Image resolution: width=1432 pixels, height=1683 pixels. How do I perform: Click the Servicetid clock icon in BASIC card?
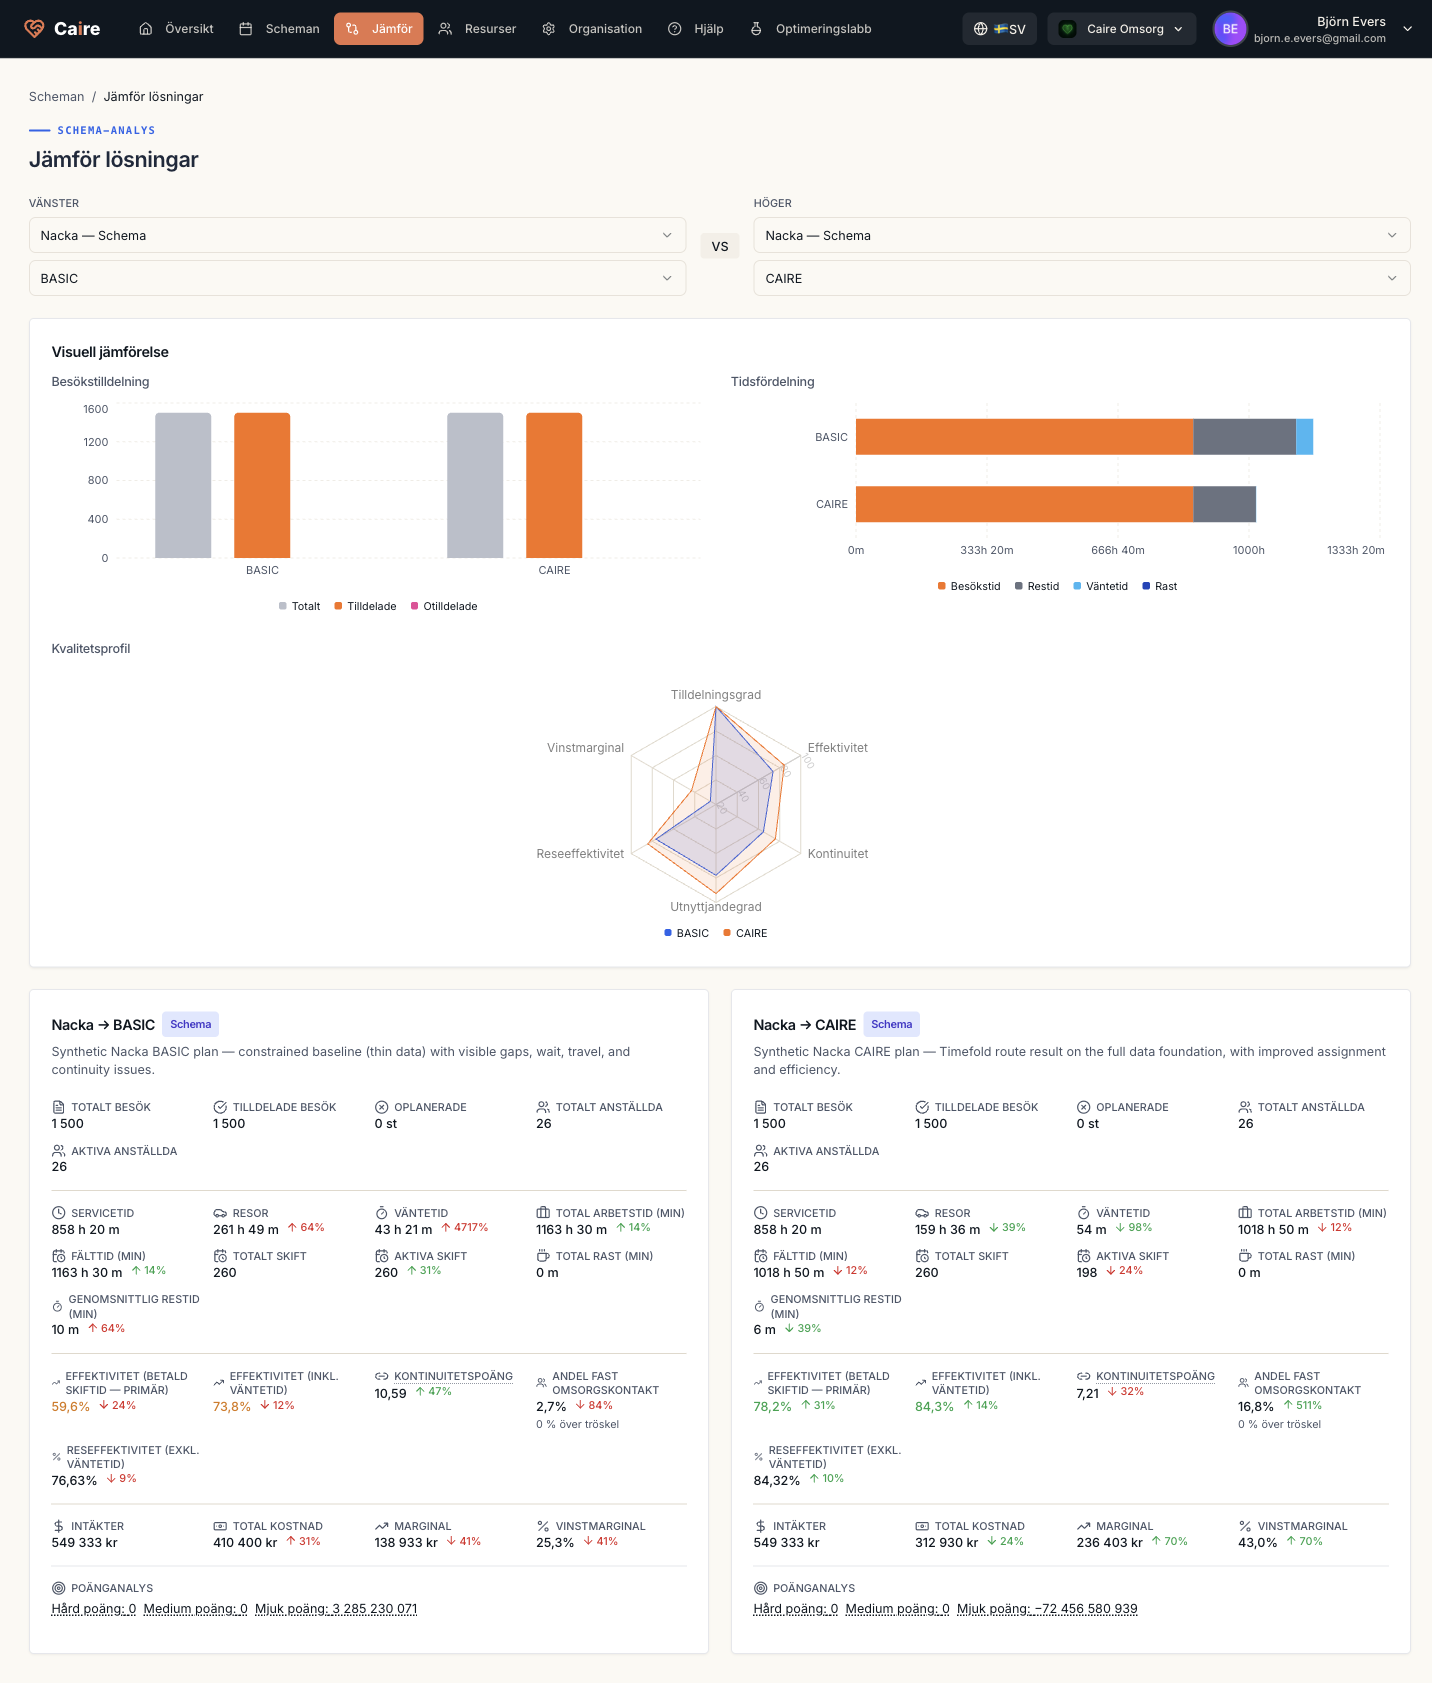[58, 1213]
